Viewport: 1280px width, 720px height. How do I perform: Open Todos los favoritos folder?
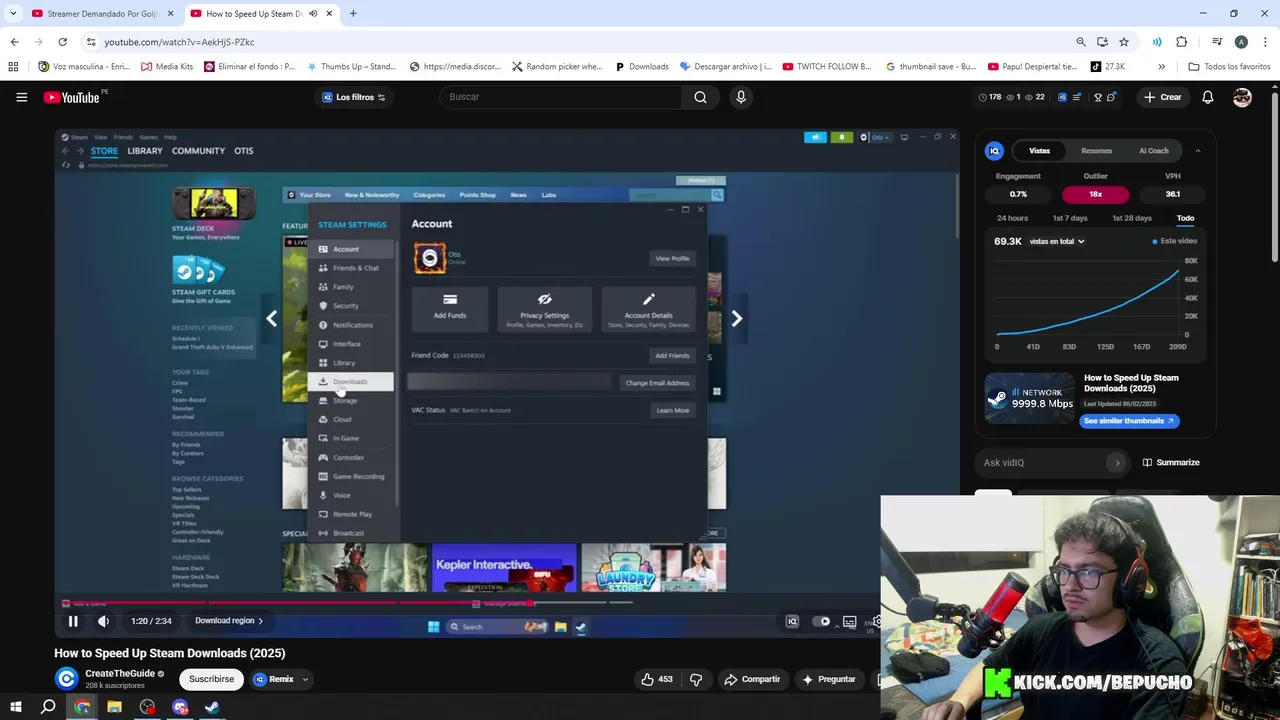pyautogui.click(x=1229, y=67)
